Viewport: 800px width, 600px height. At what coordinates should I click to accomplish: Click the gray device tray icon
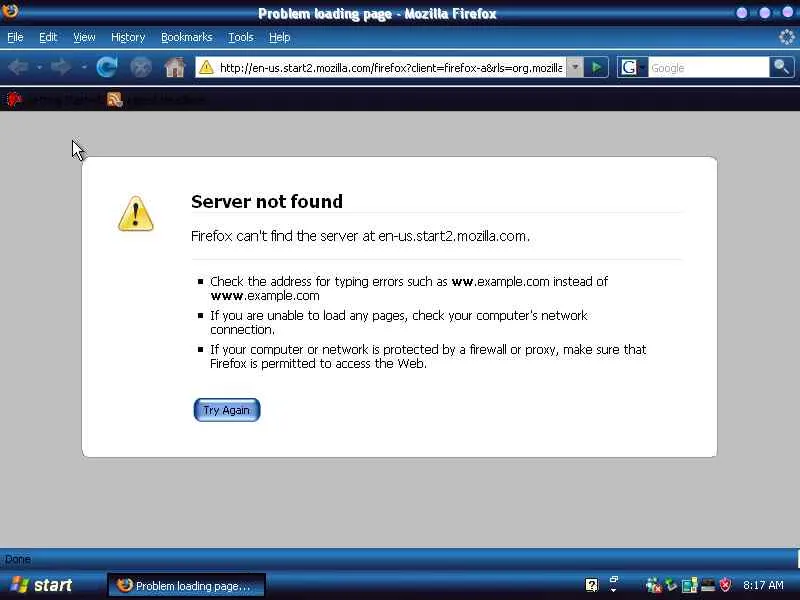tap(708, 585)
